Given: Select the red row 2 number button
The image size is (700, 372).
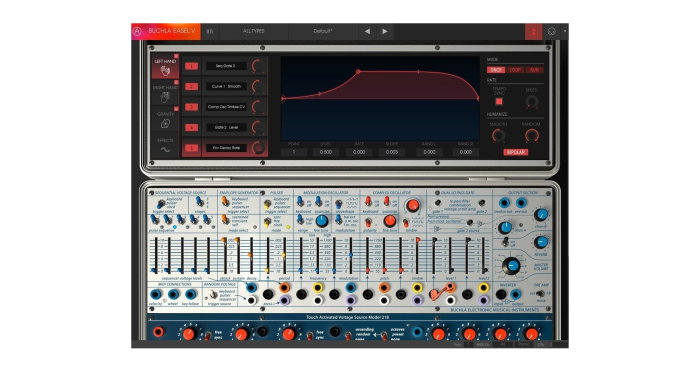Looking at the screenshot, I should pyautogui.click(x=191, y=87).
